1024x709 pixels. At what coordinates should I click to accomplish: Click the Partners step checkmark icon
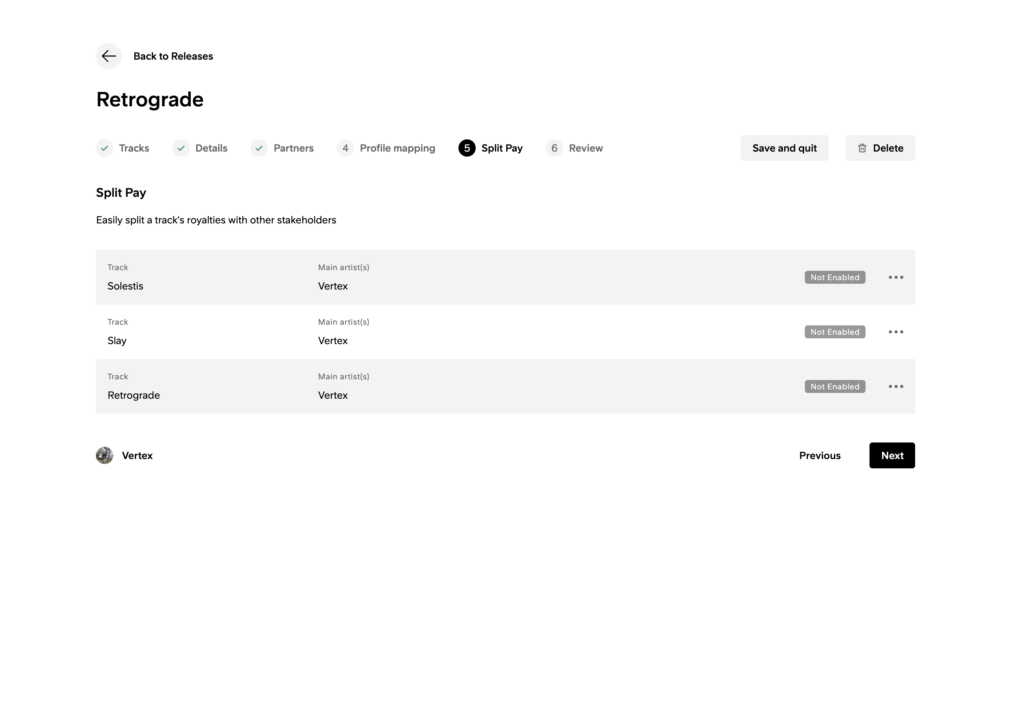click(x=259, y=148)
